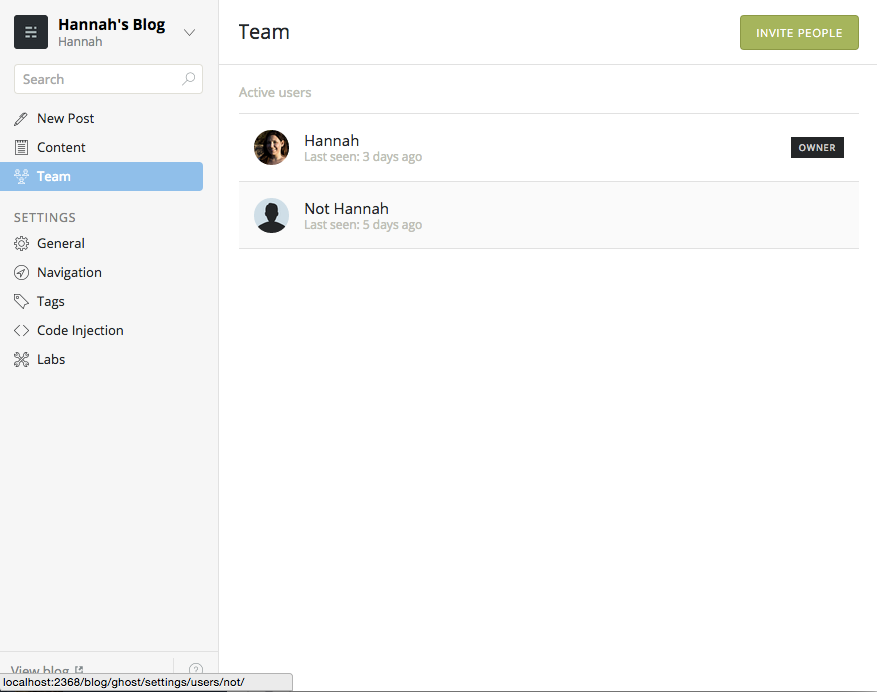Click the Invite People button
The image size is (877, 692).
(799, 32)
